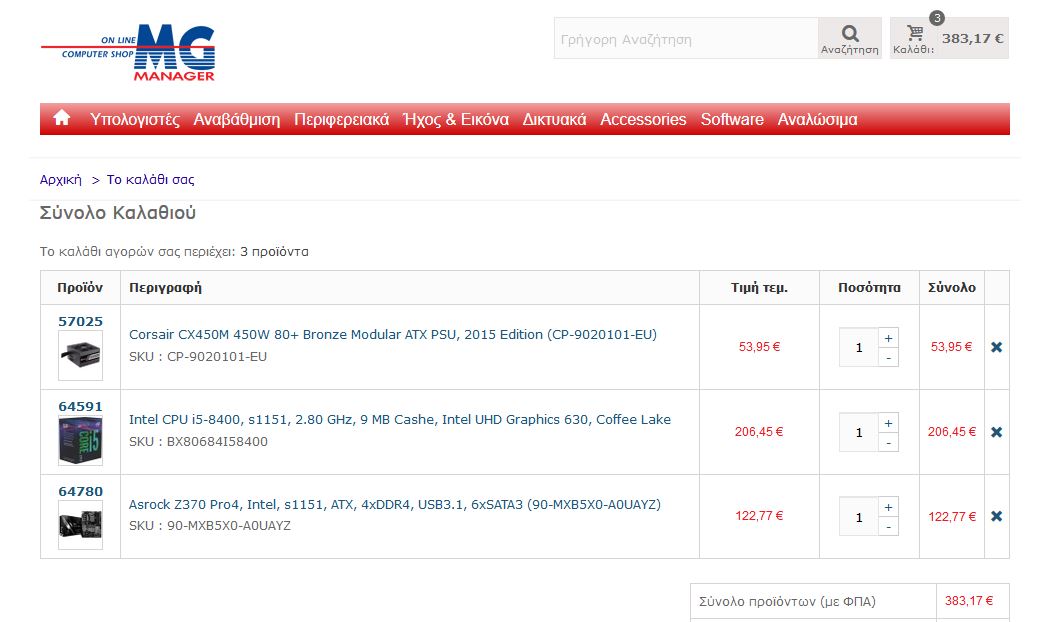Click the Περιγραφή column header
The height and width of the screenshot is (622, 1058).
click(165, 287)
